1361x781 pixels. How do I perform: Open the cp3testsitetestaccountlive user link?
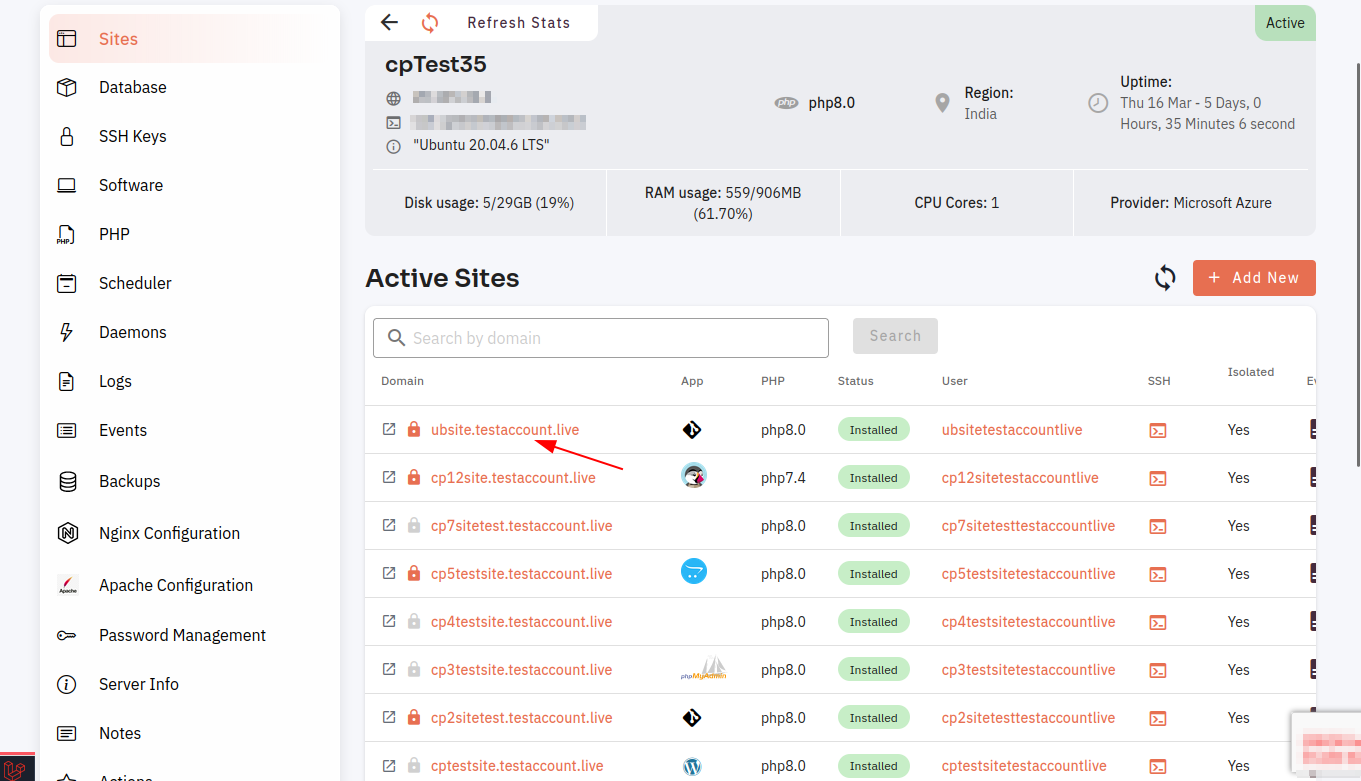point(1028,670)
